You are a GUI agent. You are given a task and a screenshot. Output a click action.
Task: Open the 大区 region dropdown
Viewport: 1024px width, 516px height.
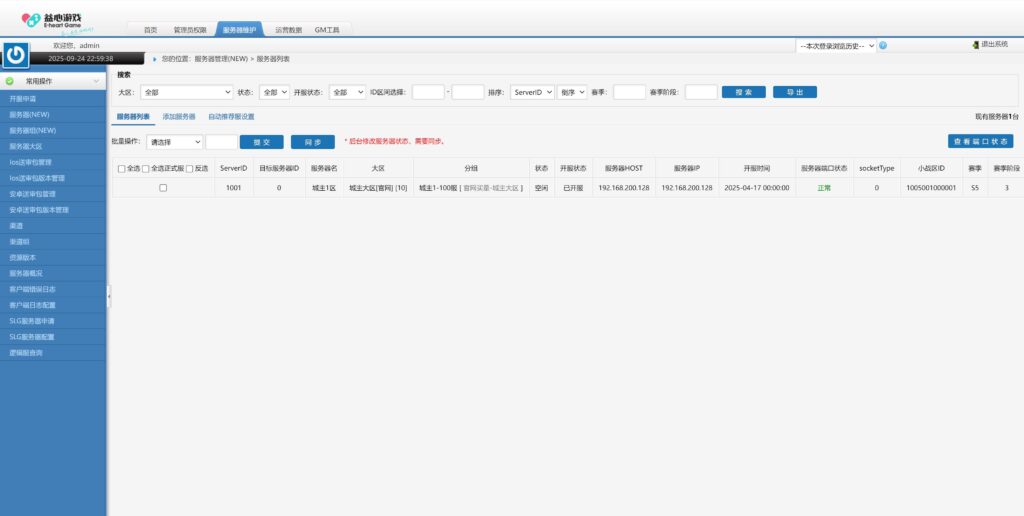186,92
